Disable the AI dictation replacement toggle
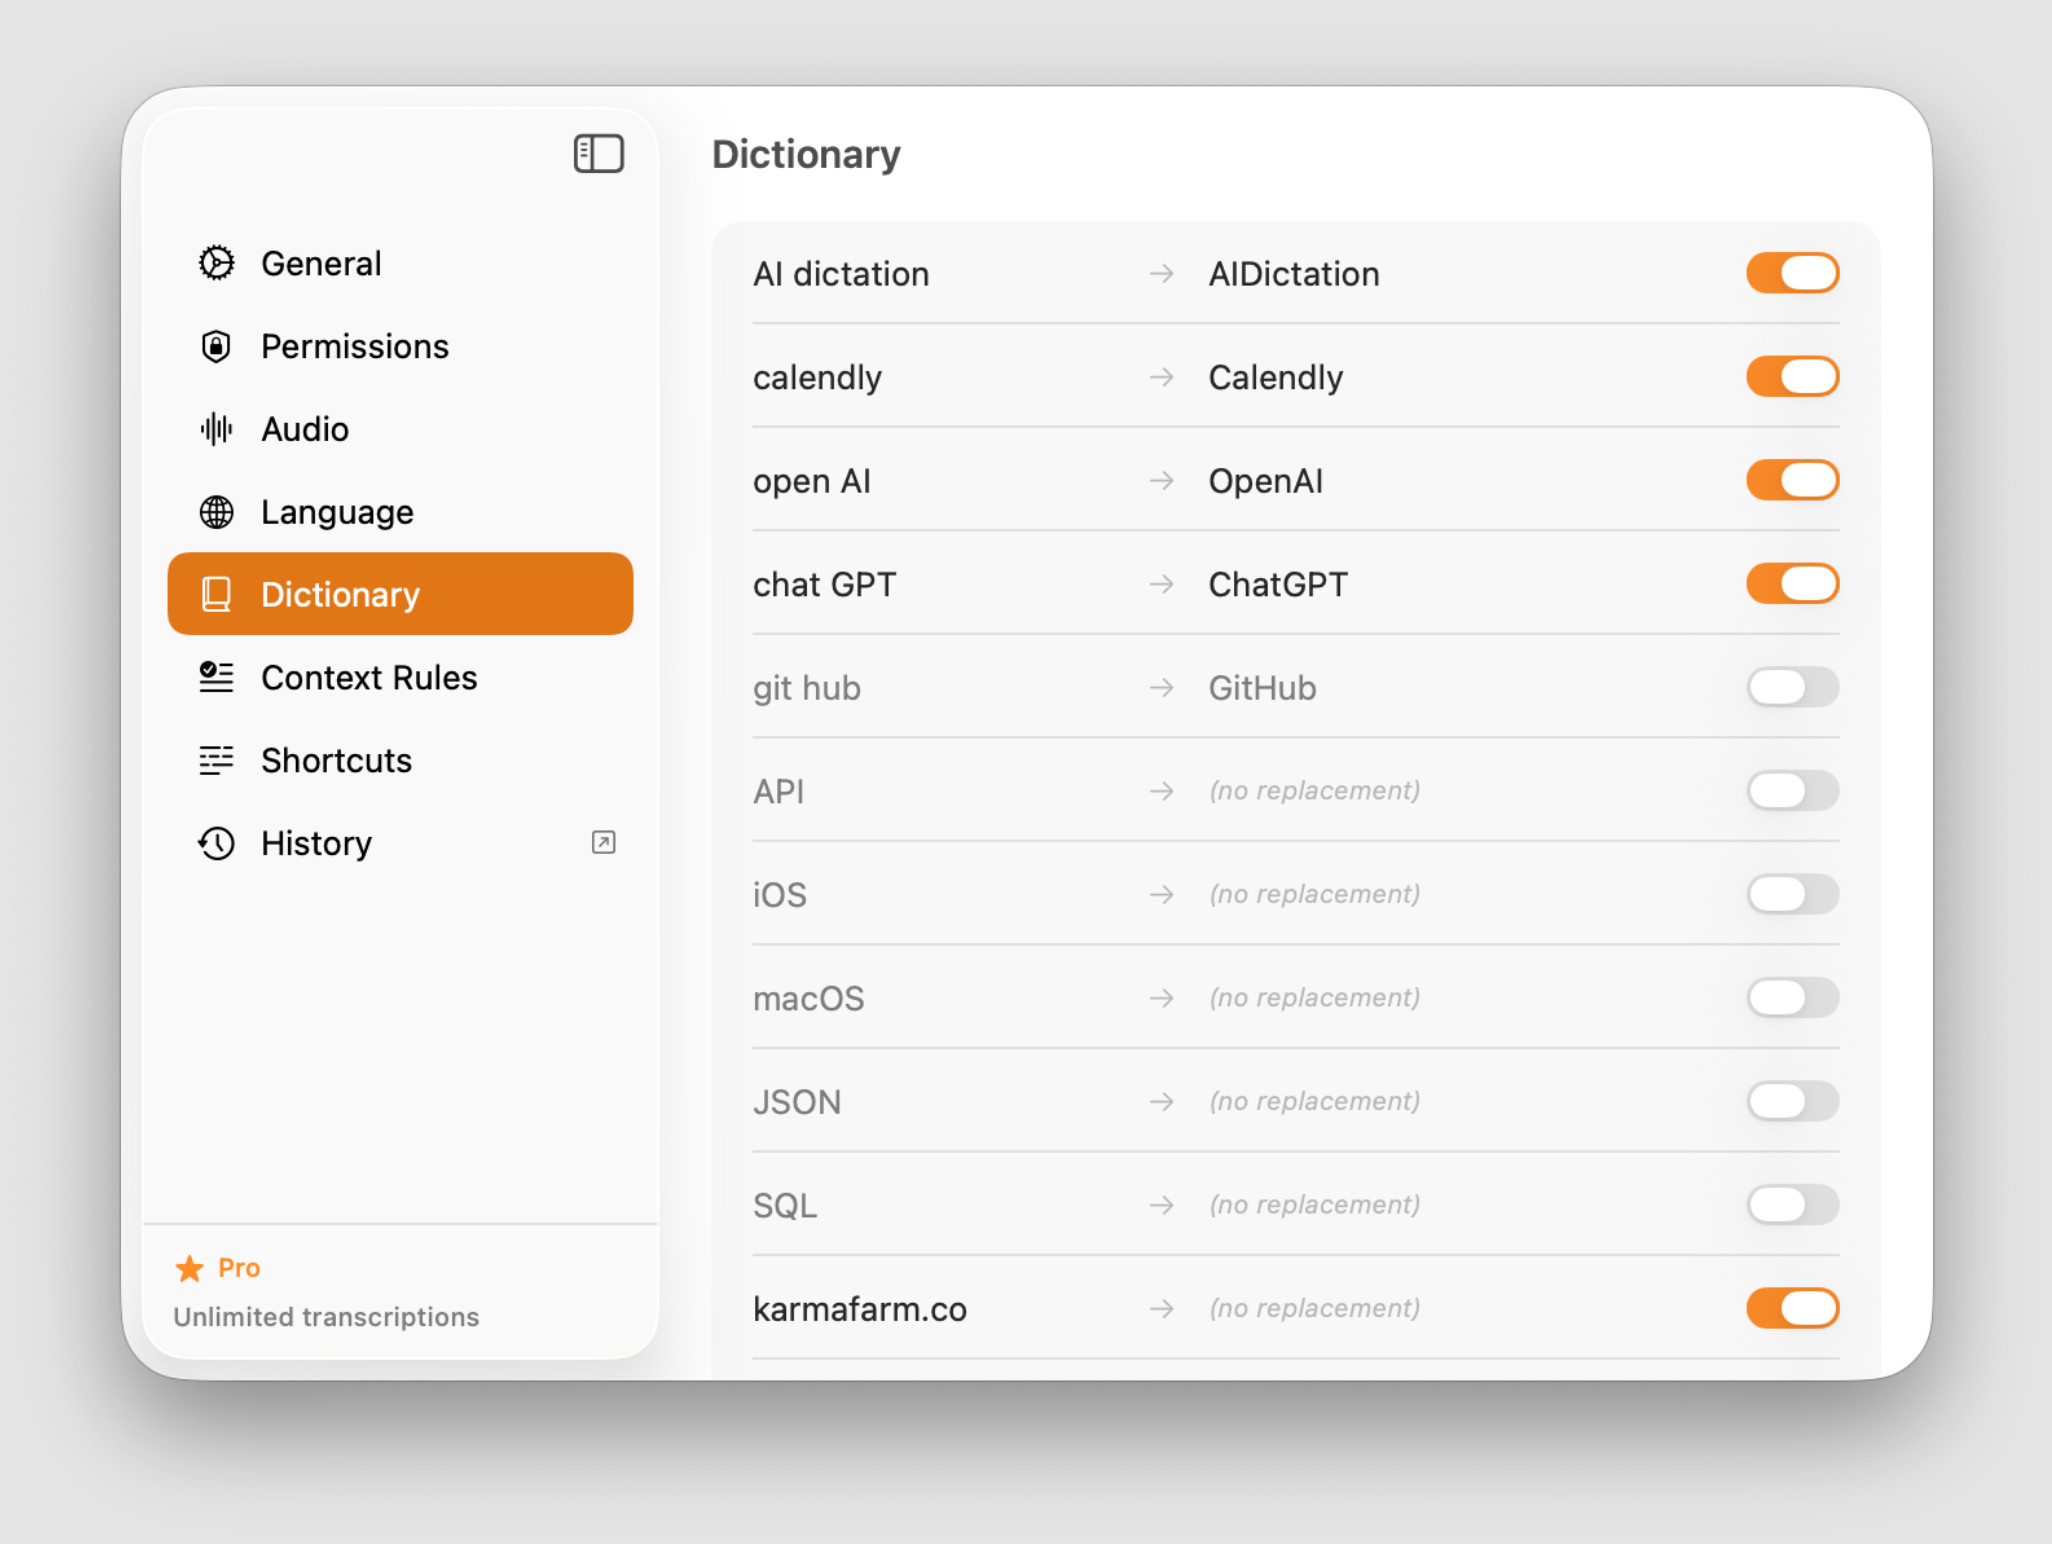 pos(1791,273)
